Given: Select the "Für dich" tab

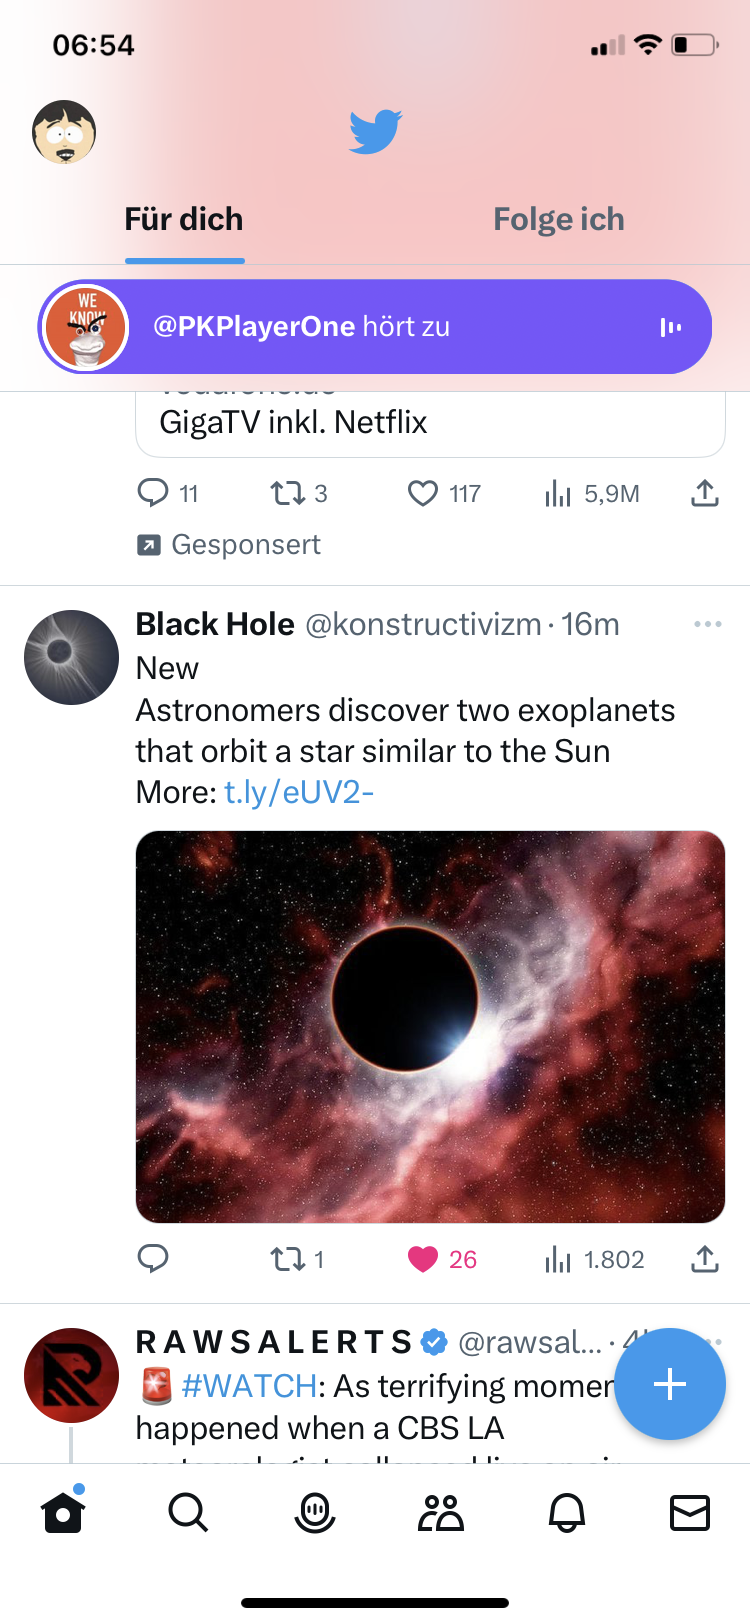Looking at the screenshot, I should point(184,220).
